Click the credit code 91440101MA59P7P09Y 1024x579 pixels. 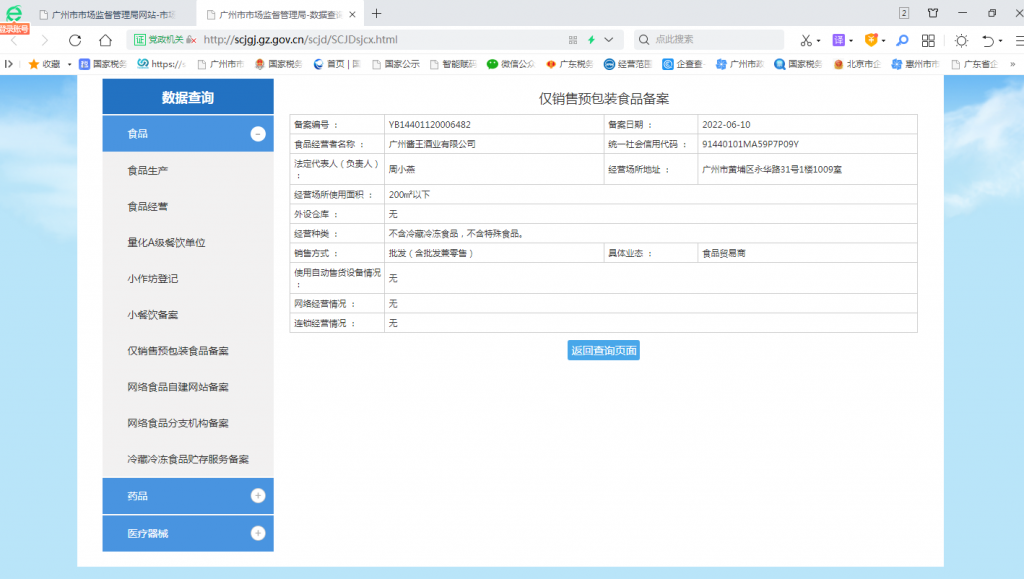tap(750, 144)
